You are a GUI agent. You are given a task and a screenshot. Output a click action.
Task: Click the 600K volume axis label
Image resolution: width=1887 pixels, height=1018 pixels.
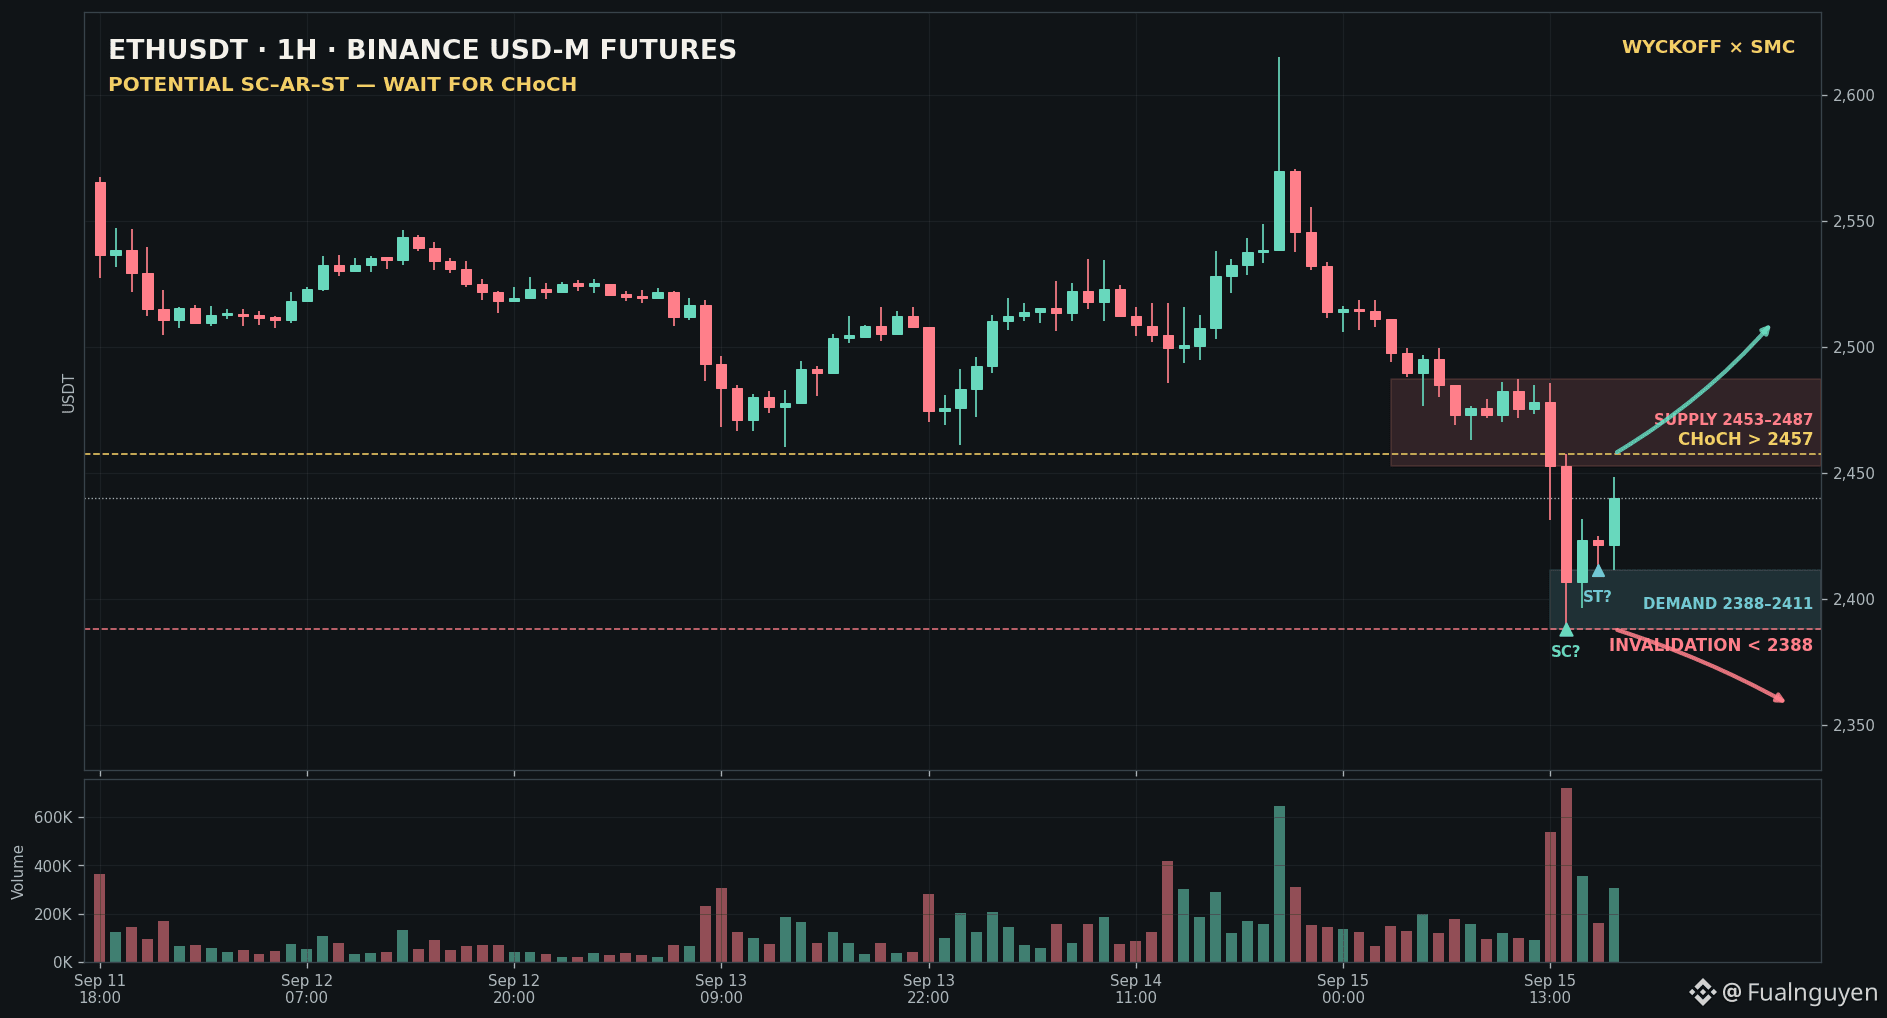[x=53, y=818]
